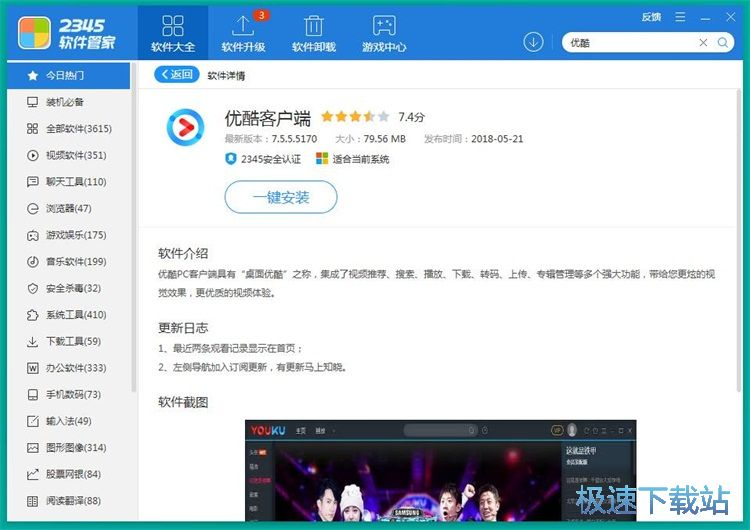Click the picture icon beside 图形图像
750x530 pixels.
click(33, 448)
